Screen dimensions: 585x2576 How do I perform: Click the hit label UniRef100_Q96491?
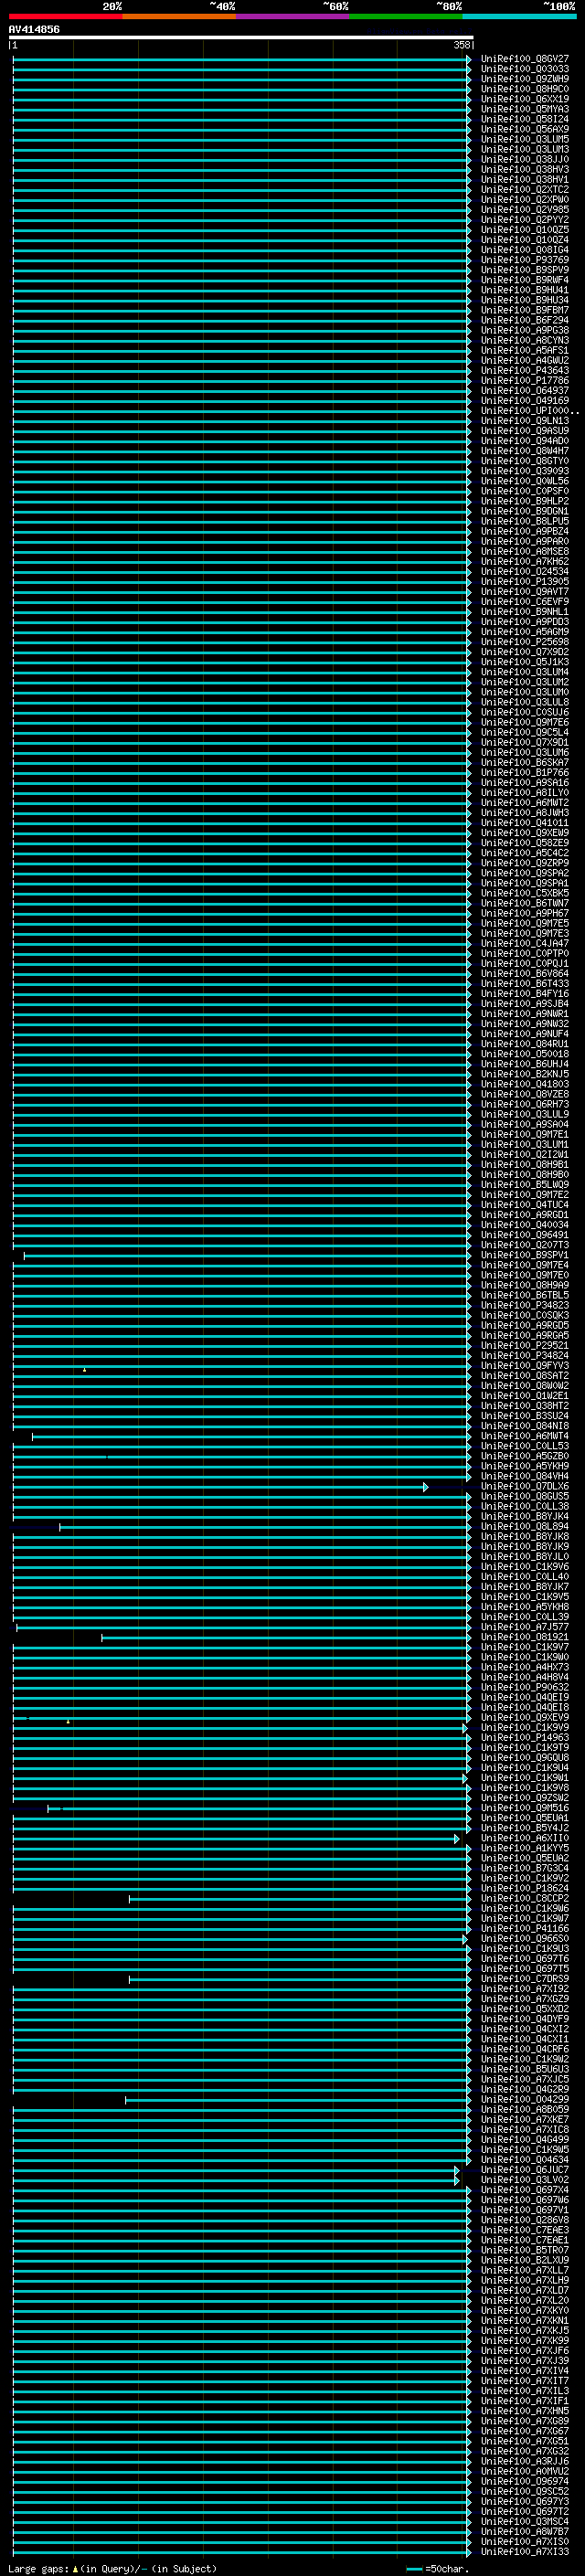525,1235
